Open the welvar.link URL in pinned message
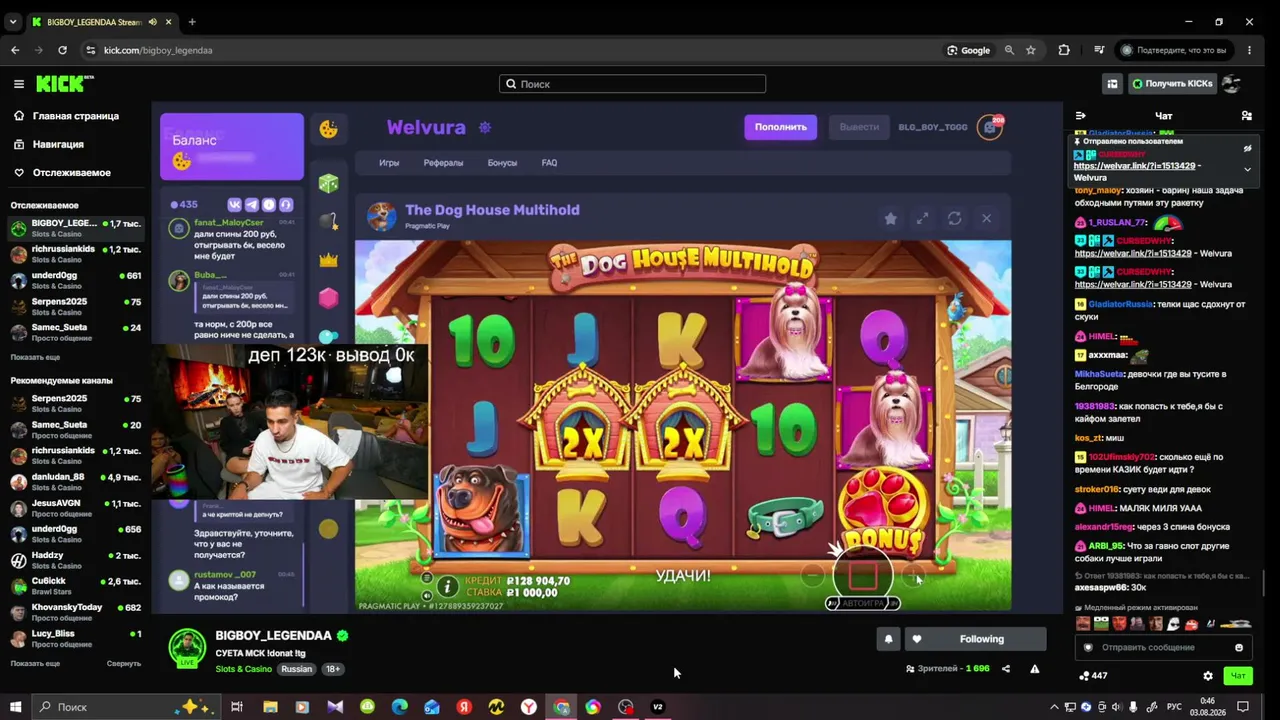Screen dimensions: 1280x720 [x=1134, y=166]
